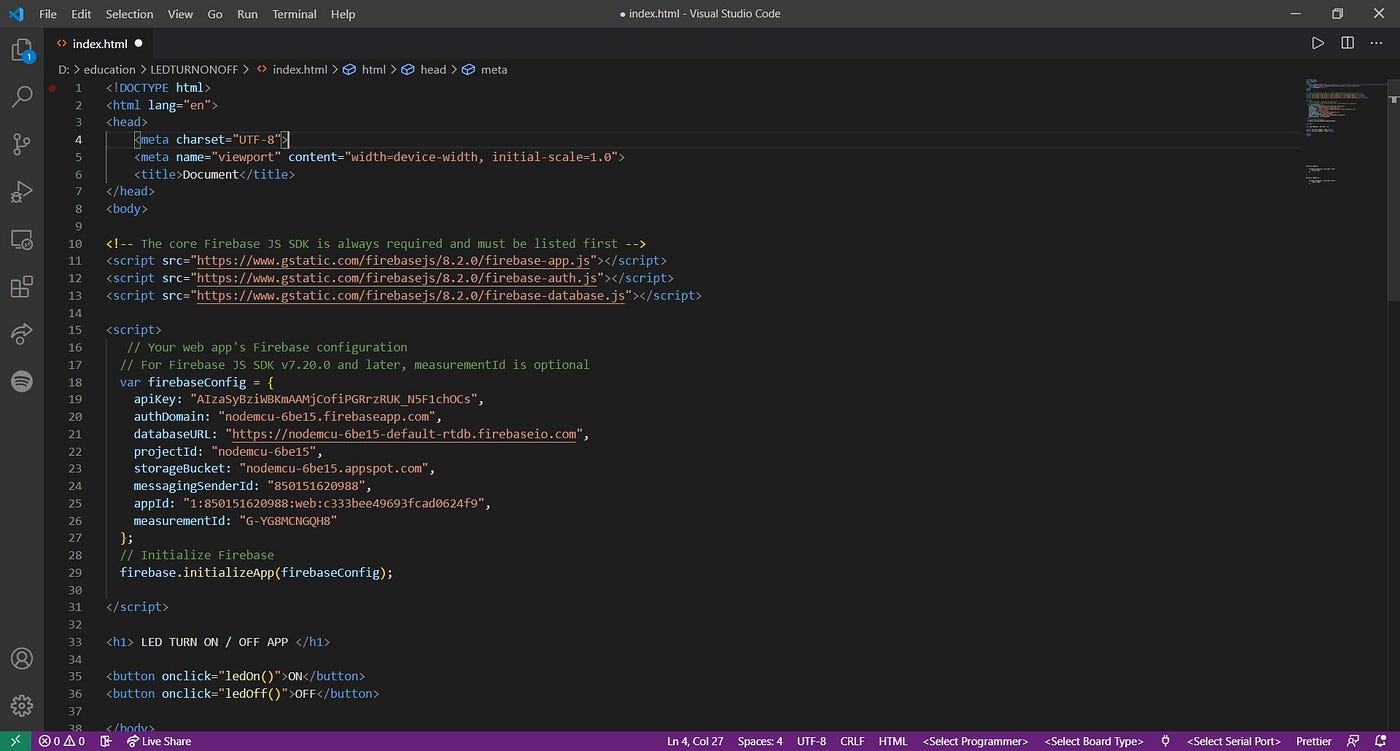
Task: Open the Run and Debug panel
Action: pyautogui.click(x=22, y=191)
